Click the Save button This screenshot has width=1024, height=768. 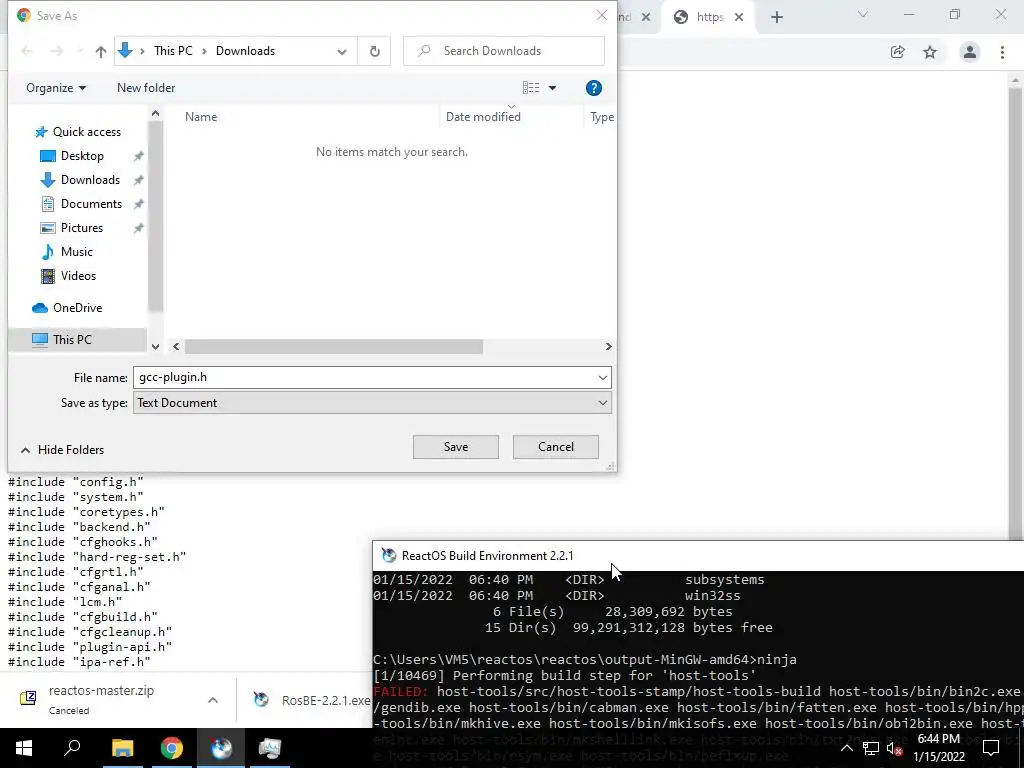456,447
